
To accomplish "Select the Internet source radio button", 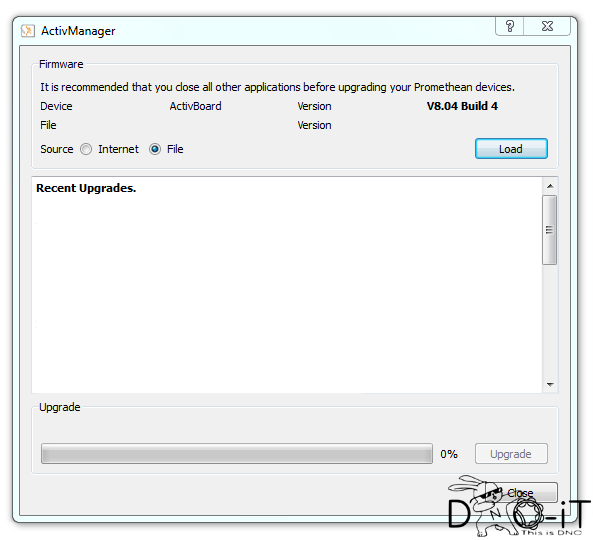I will pyautogui.click(x=86, y=149).
